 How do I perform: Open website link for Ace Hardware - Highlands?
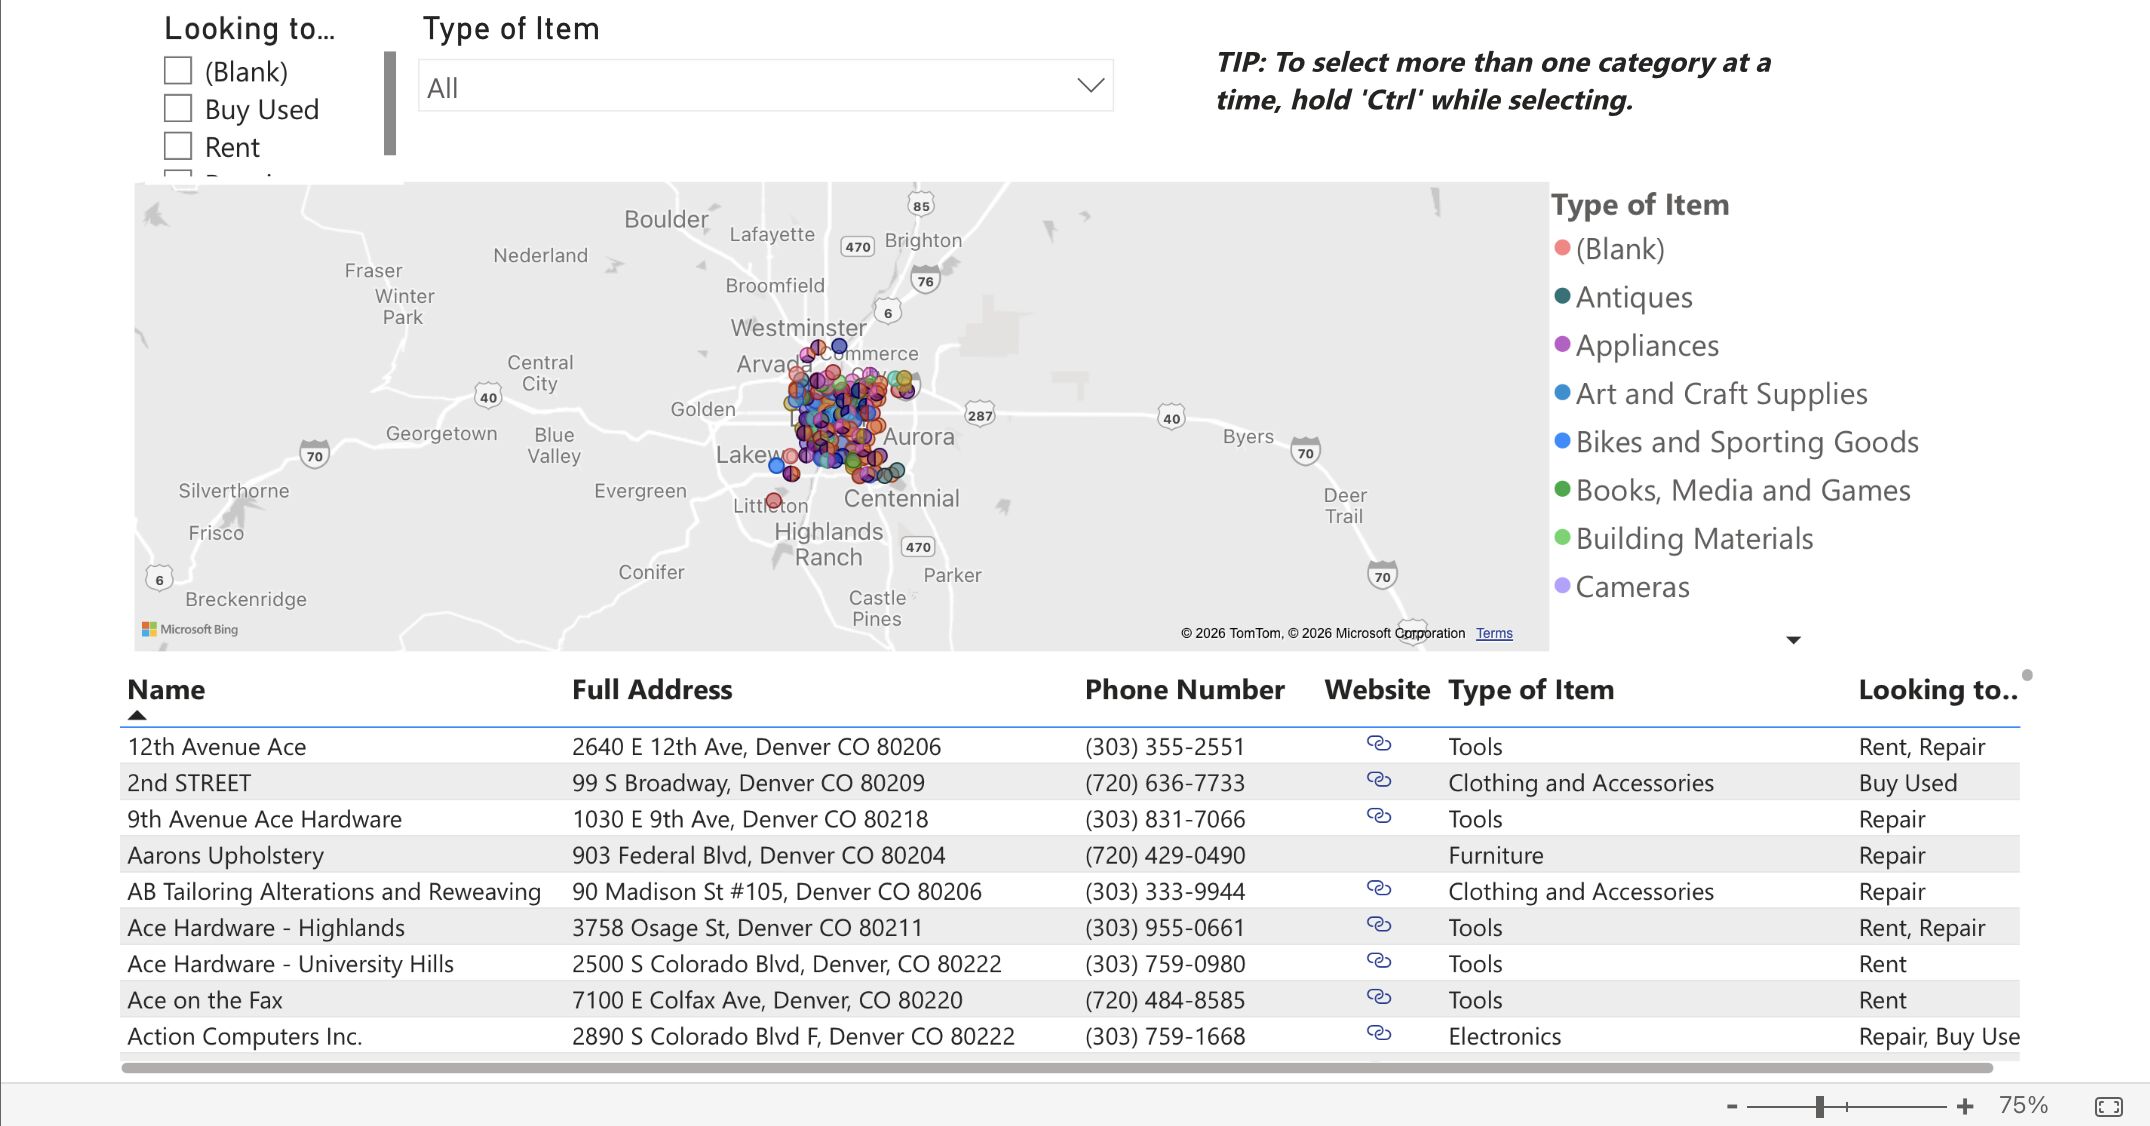click(x=1379, y=925)
